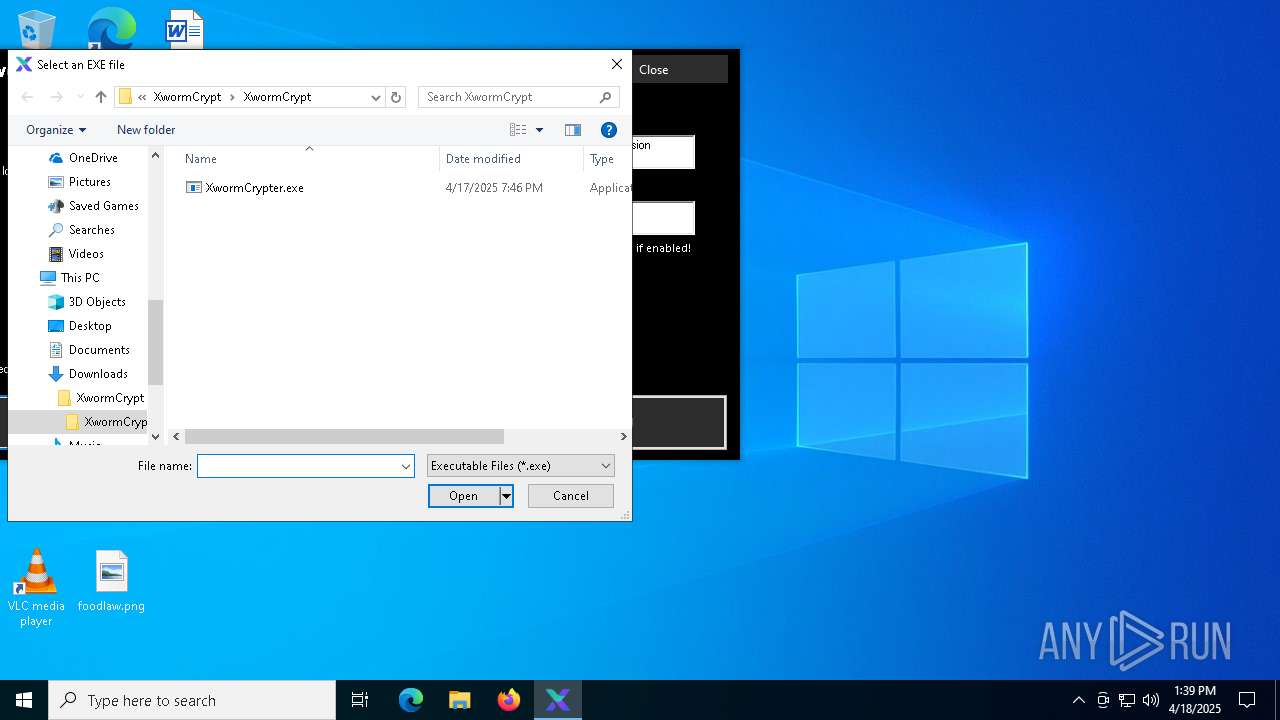Cancel the file selection dialog
Image resolution: width=1280 pixels, height=720 pixels.
[x=571, y=496]
